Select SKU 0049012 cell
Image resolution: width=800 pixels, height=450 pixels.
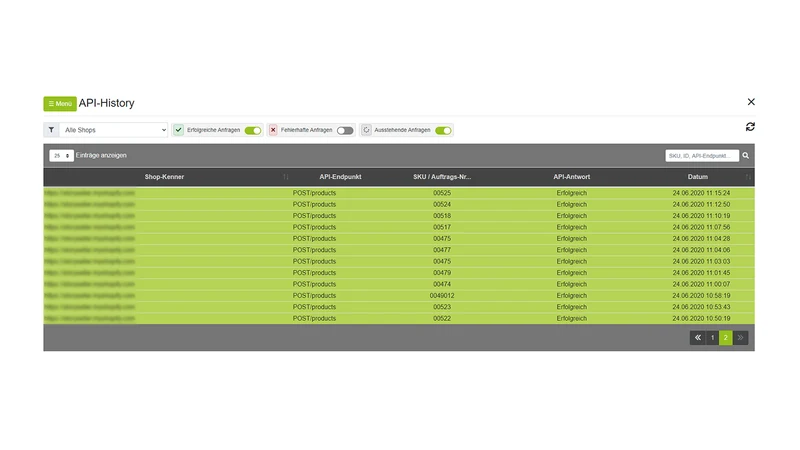pos(442,295)
